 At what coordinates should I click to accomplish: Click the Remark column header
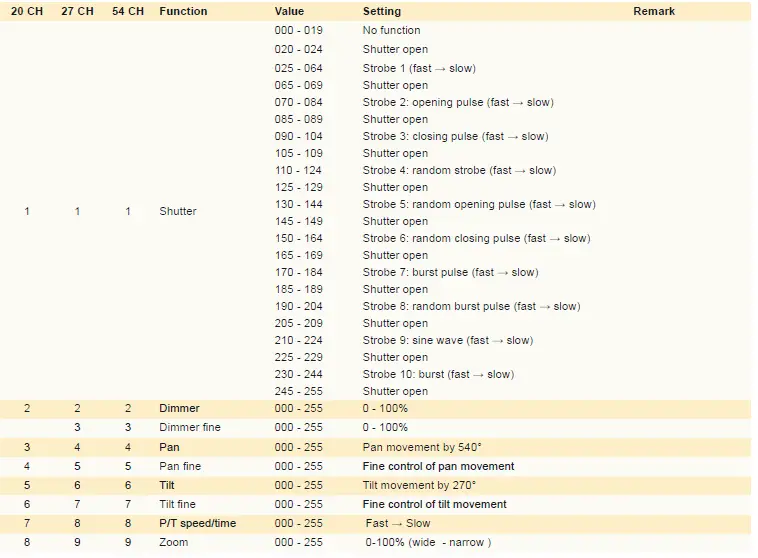654,11
